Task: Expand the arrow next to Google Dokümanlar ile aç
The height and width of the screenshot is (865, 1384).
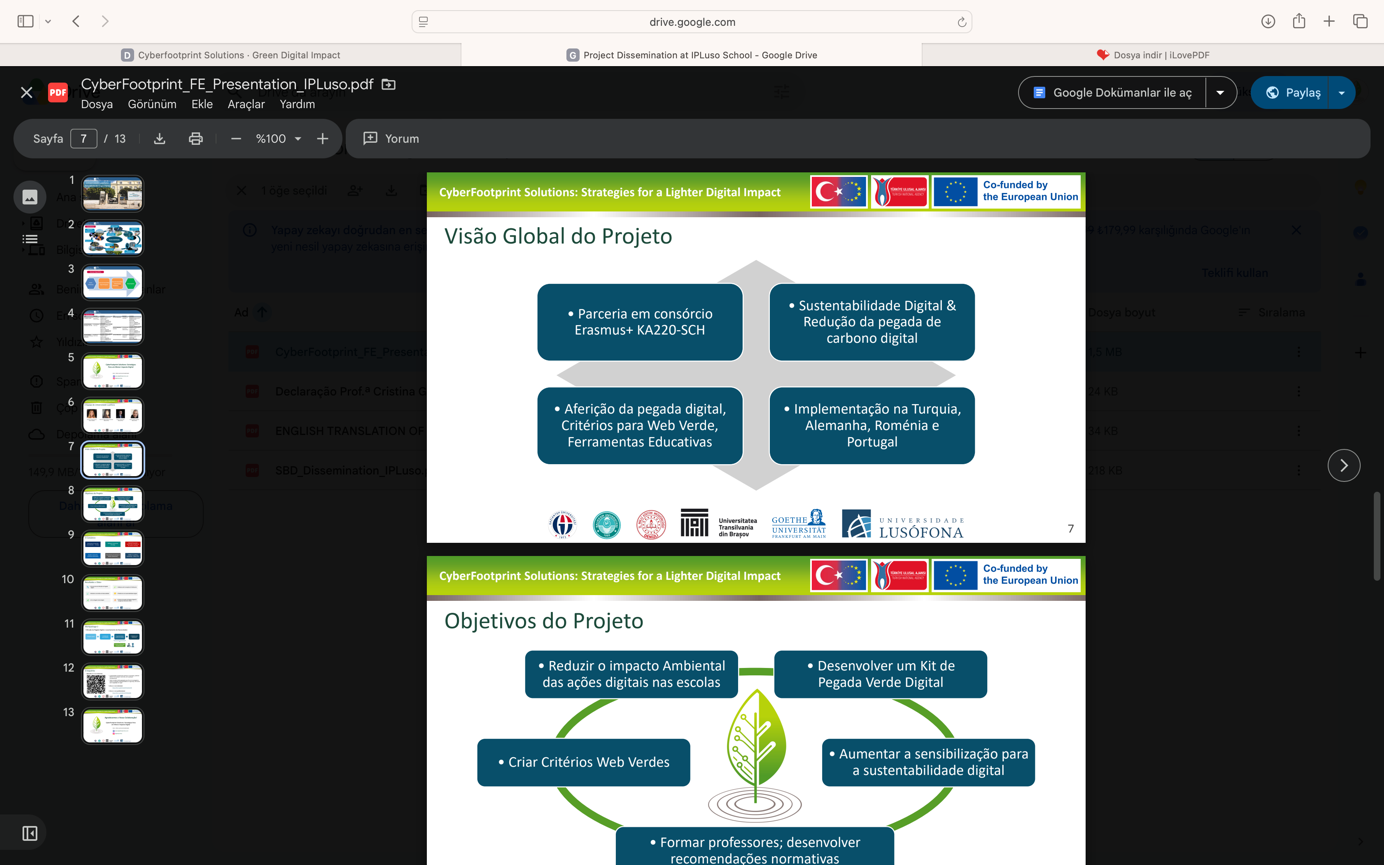Action: click(x=1220, y=93)
